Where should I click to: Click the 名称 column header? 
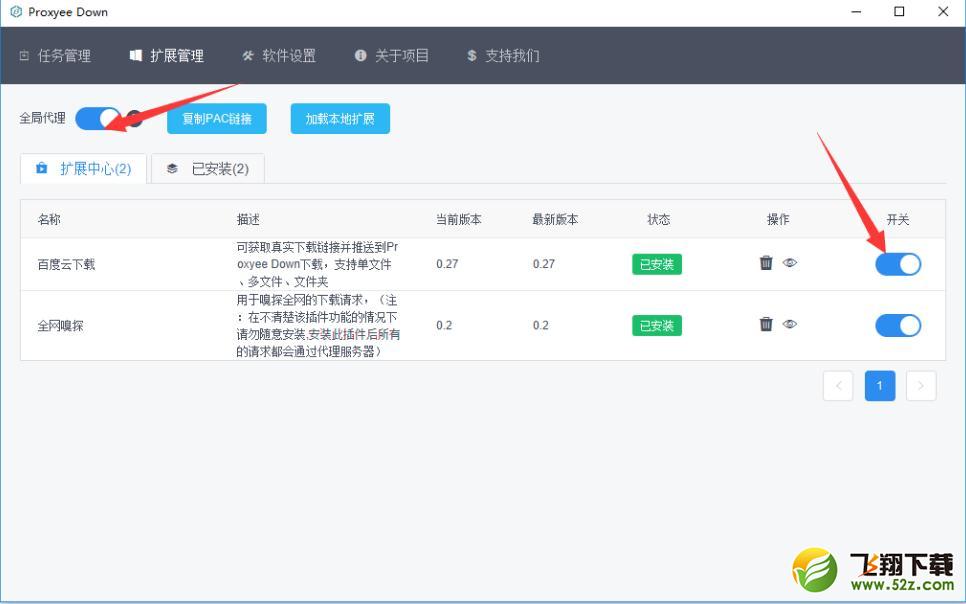49,219
